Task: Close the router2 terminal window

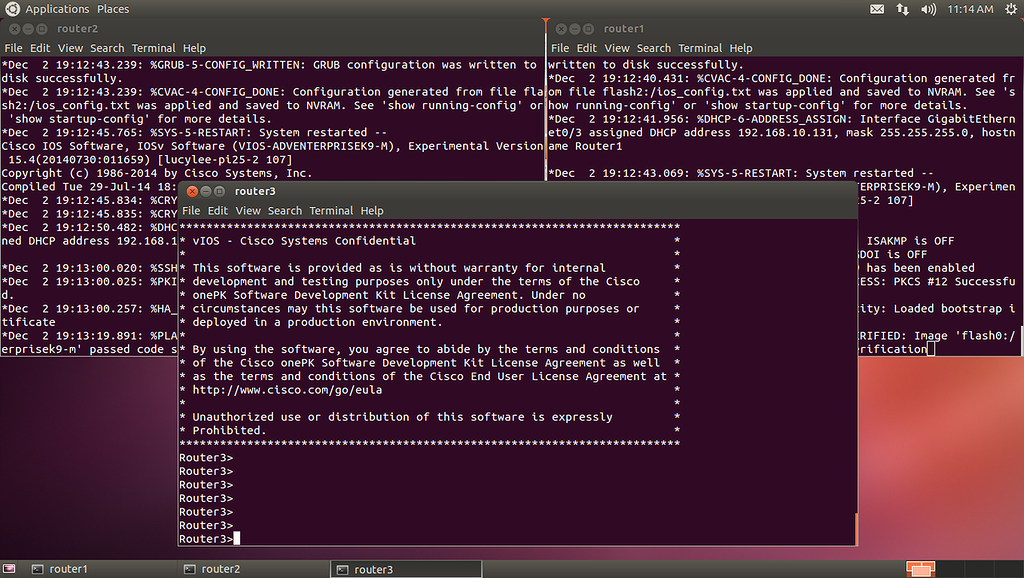Action: [14, 29]
